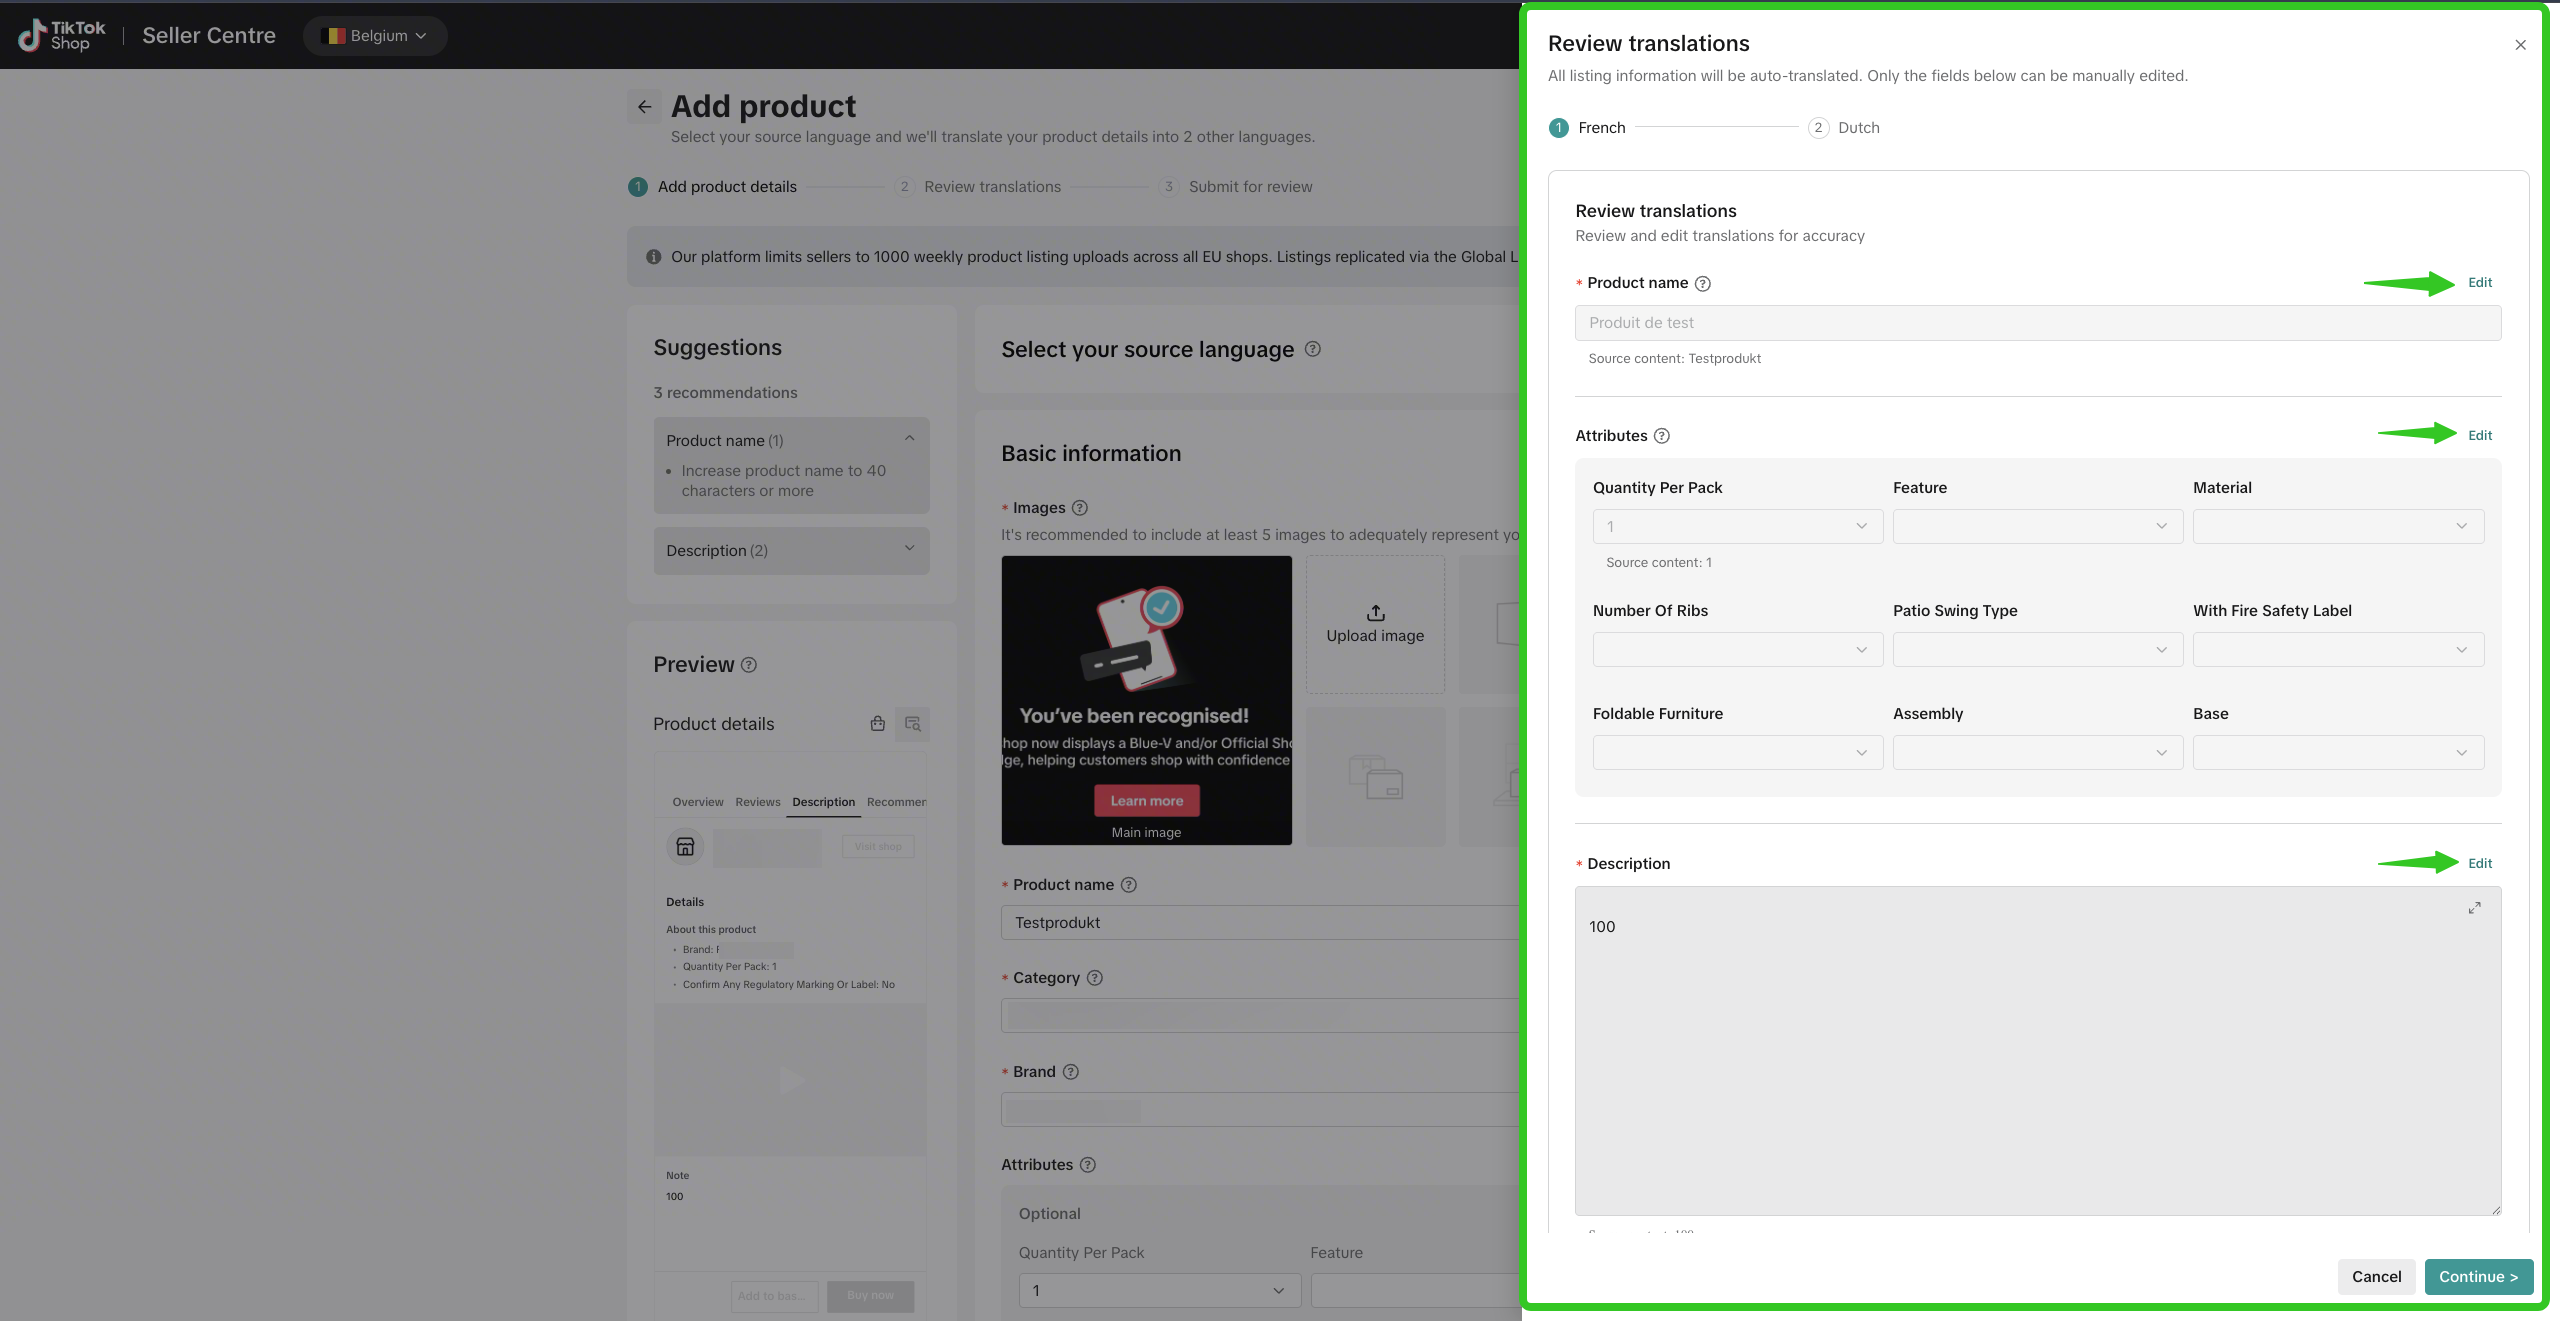Click Buy now in preview

point(870,1296)
